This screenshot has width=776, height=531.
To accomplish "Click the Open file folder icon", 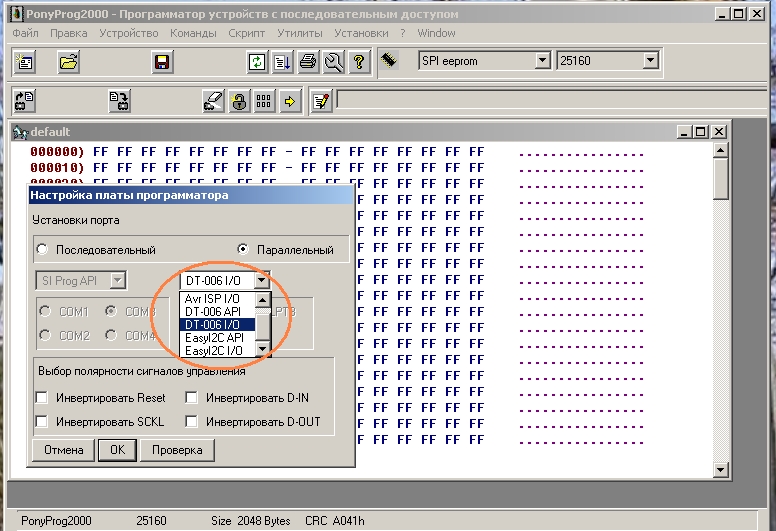I will coord(68,62).
